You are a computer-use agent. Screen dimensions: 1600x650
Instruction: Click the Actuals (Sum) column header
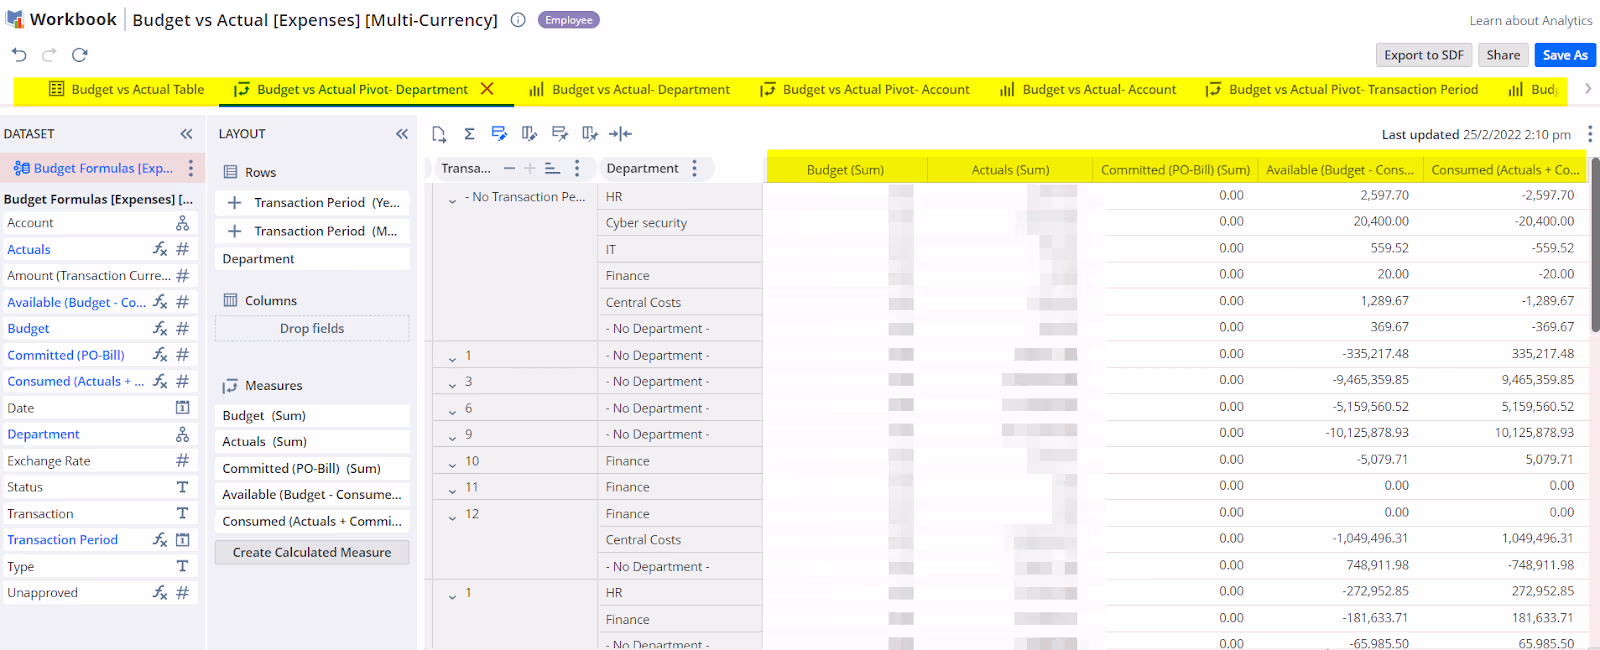pos(1010,170)
